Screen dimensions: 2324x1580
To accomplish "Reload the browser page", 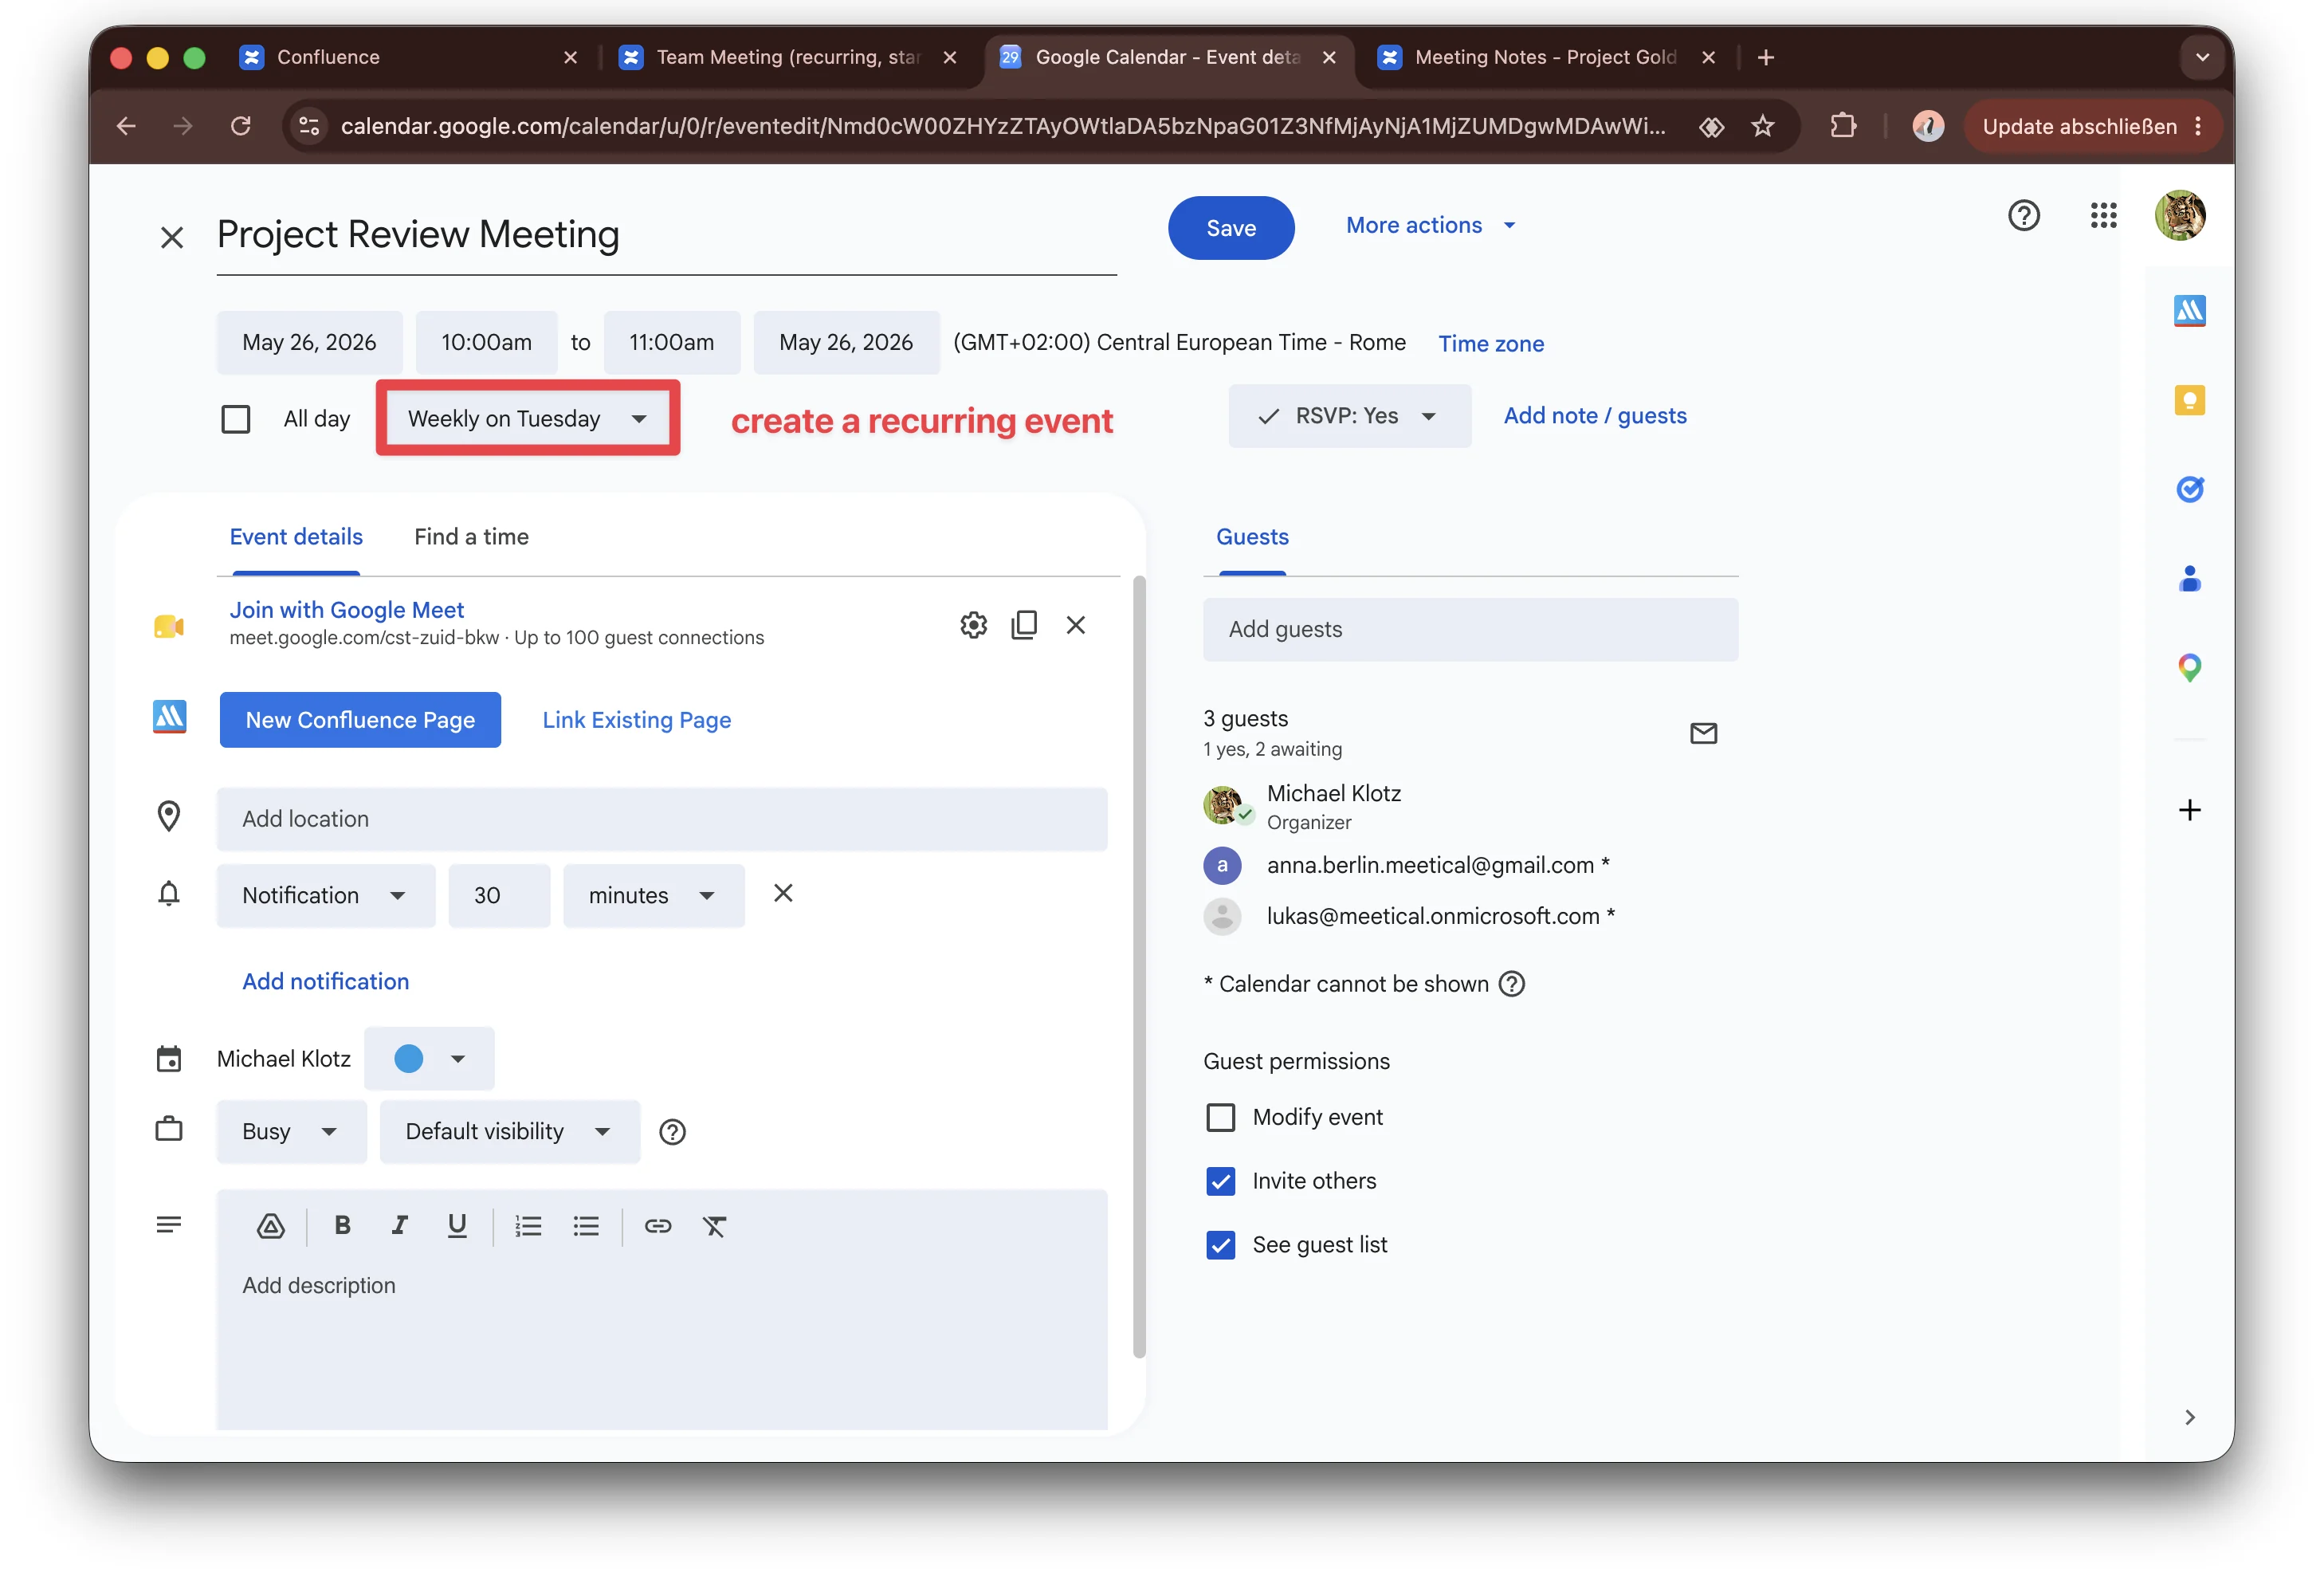I will point(240,126).
